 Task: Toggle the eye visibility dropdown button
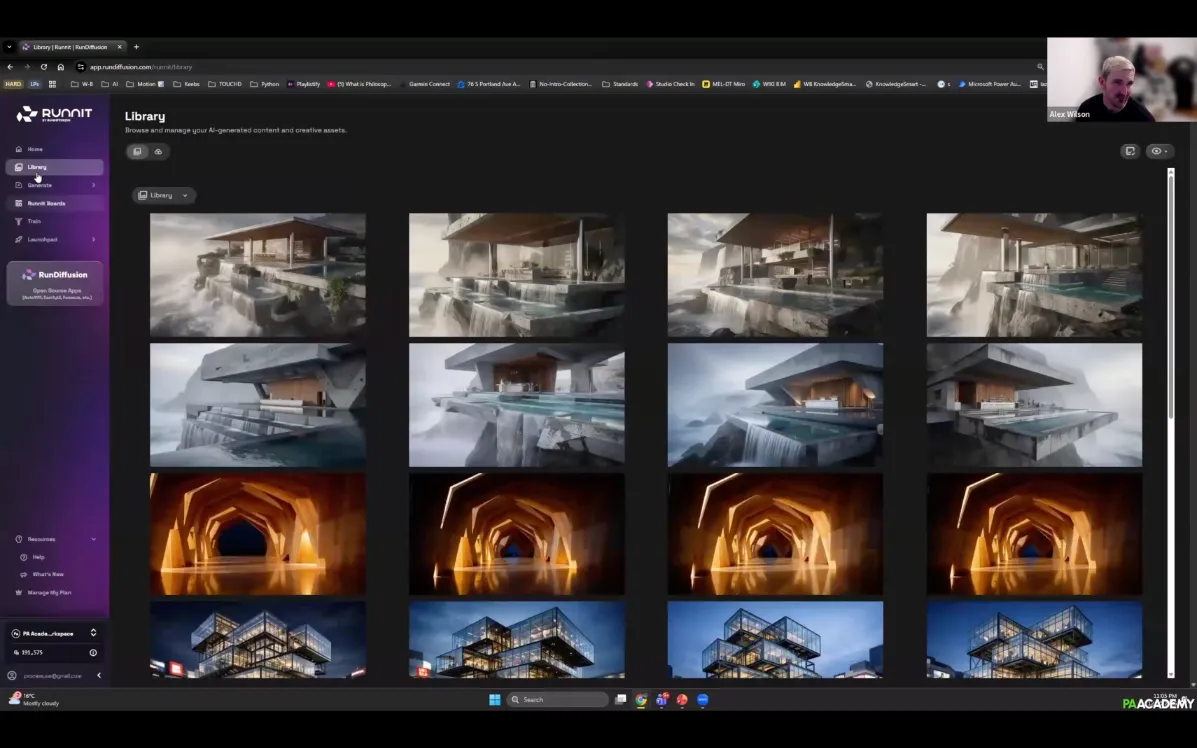(x=1159, y=151)
